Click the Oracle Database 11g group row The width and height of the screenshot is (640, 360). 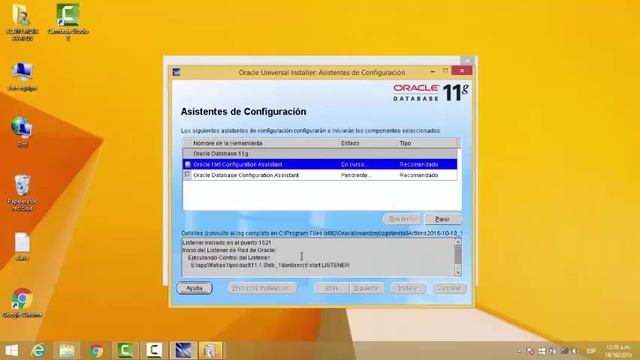coord(320,153)
